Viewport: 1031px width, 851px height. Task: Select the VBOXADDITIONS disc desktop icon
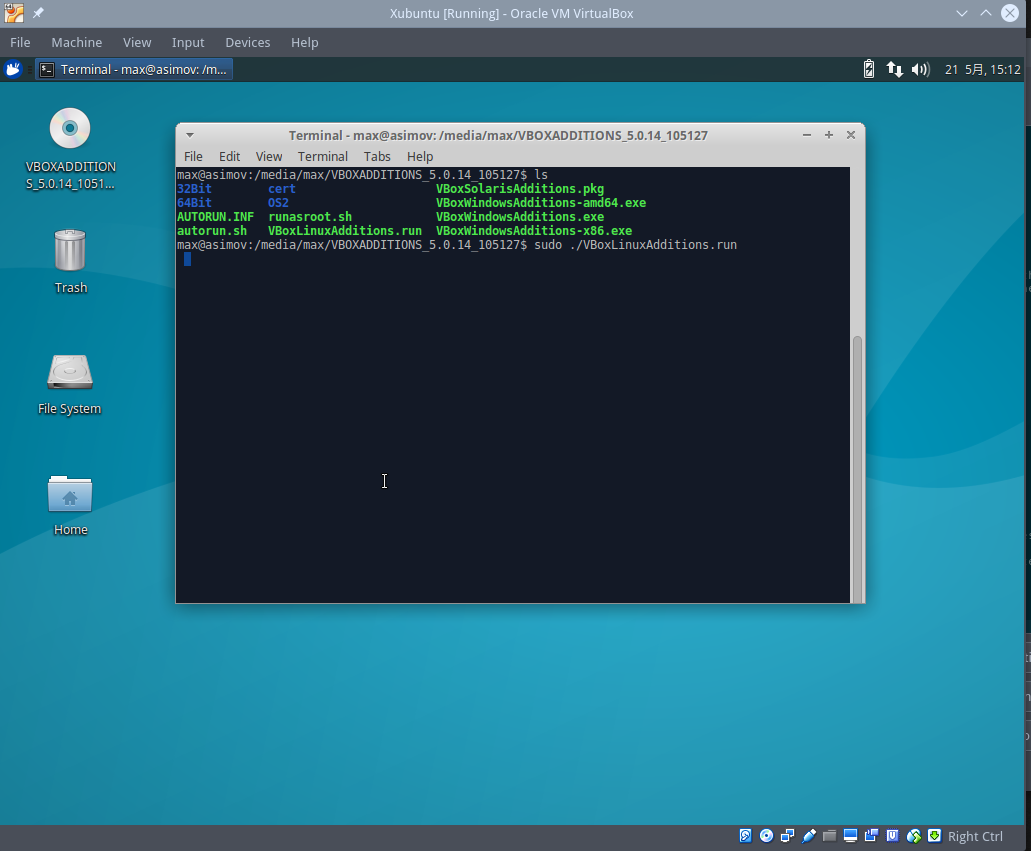(x=70, y=149)
